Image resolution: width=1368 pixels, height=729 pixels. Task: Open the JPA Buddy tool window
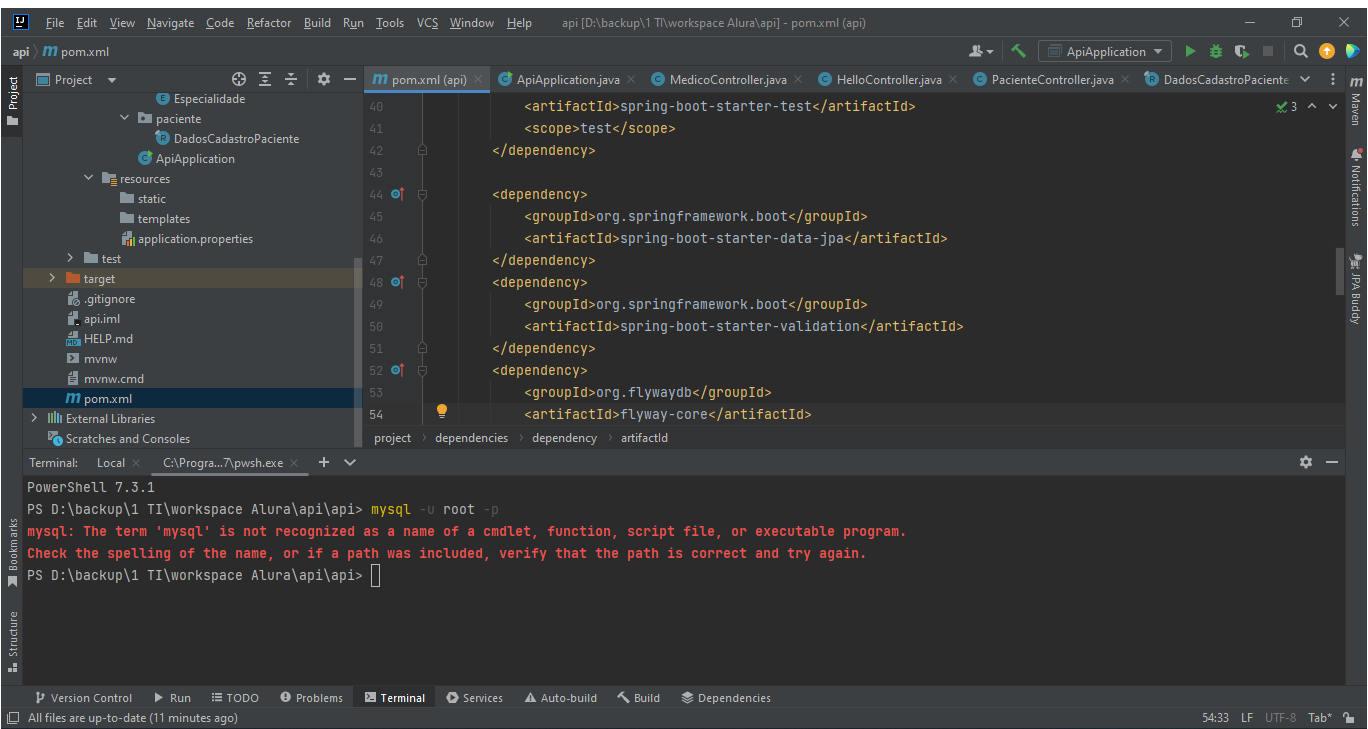click(1356, 290)
